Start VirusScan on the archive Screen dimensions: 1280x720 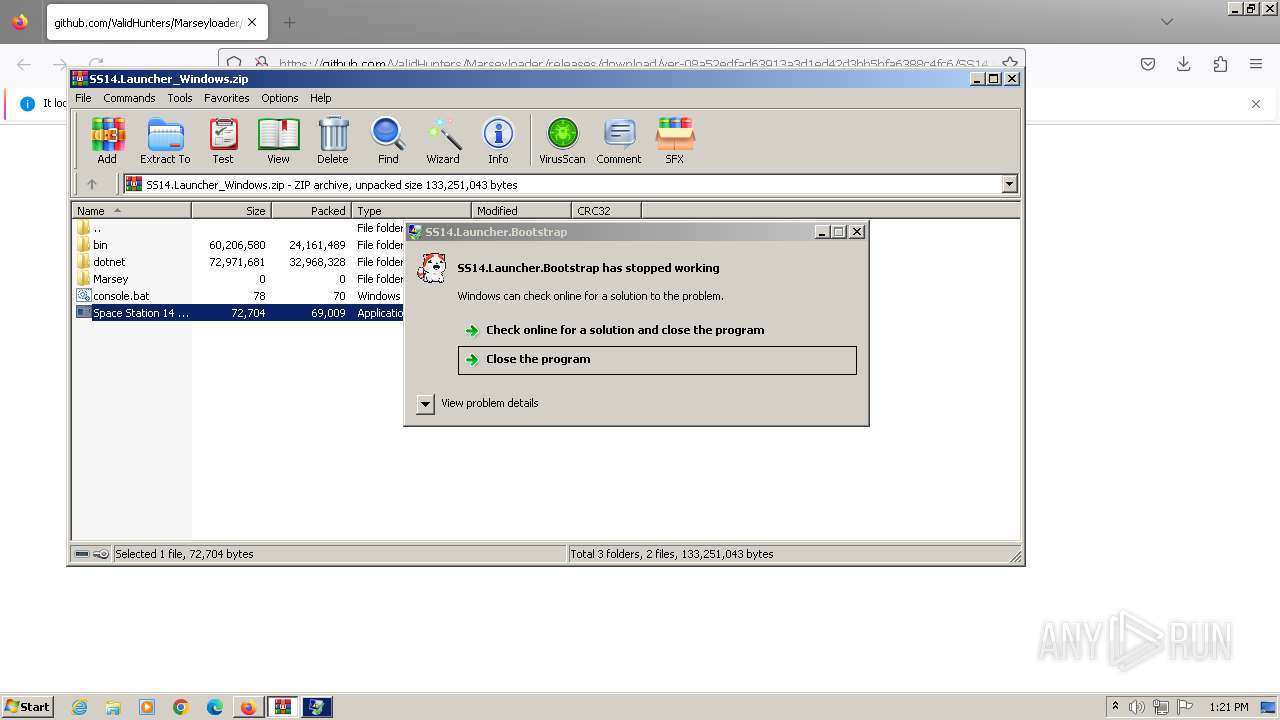point(562,140)
